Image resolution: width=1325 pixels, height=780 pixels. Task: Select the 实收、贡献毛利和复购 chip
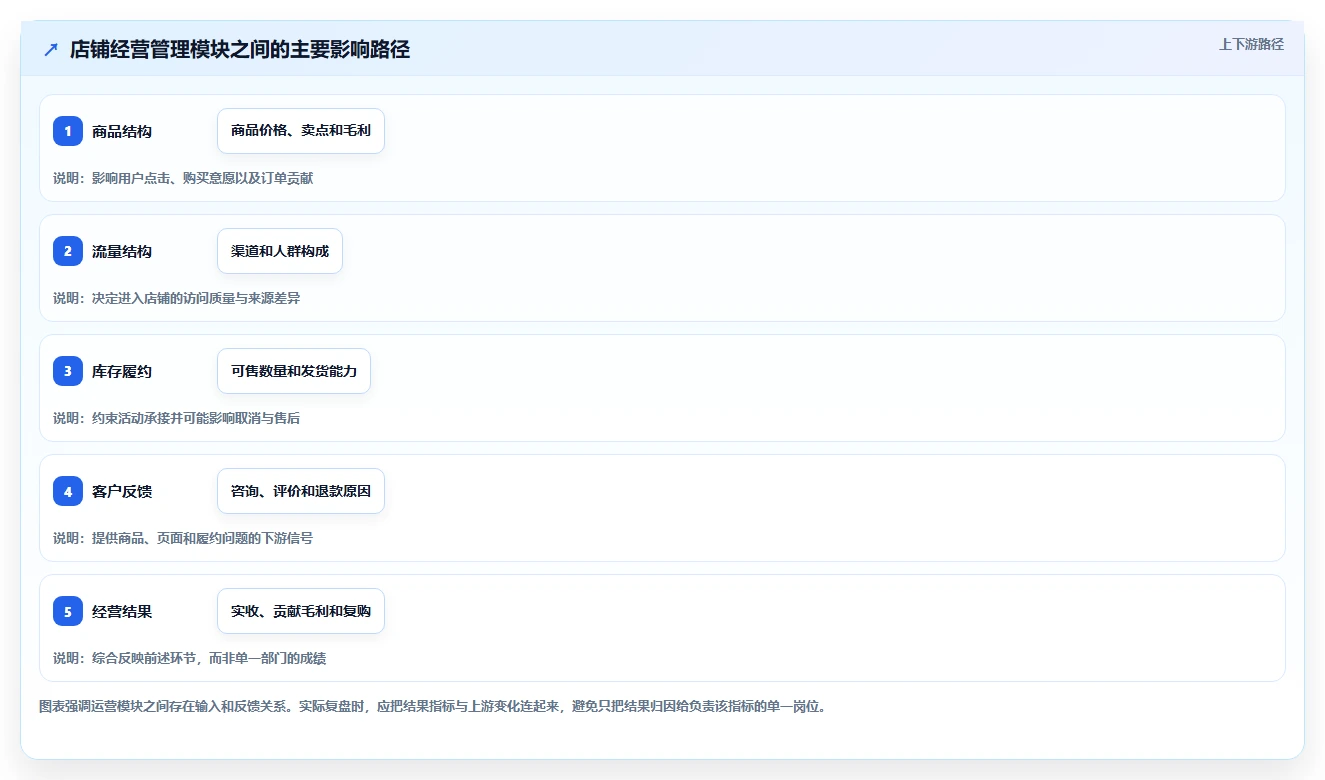[301, 611]
